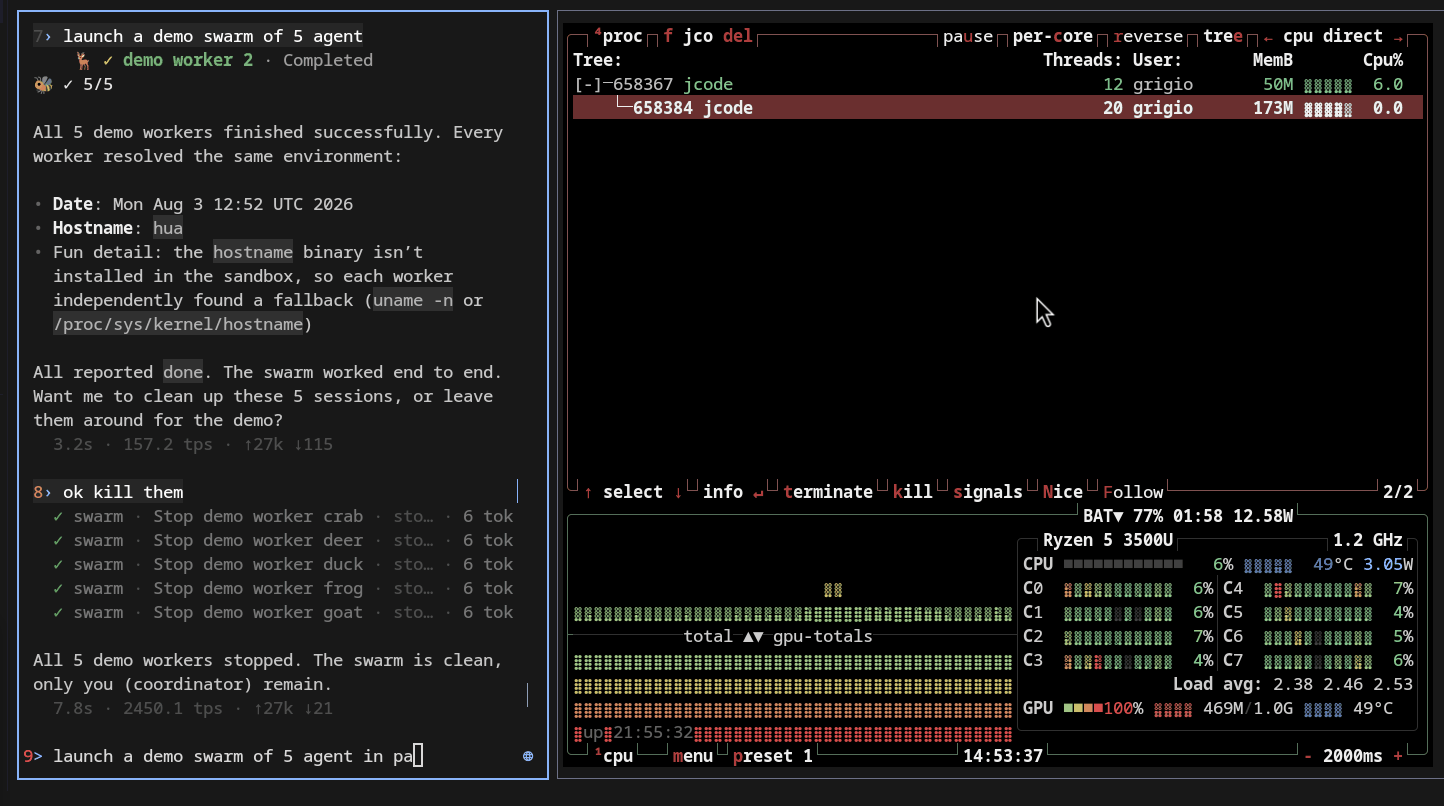
Task: Click the 469M/1.0G GPU memory readout
Action: (x=1248, y=708)
